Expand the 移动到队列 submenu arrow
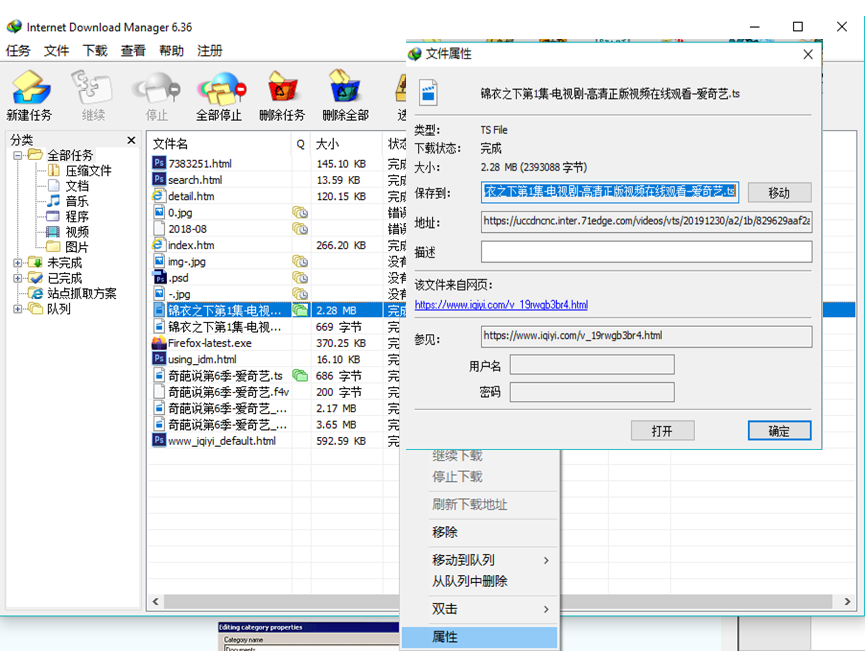 [546, 561]
